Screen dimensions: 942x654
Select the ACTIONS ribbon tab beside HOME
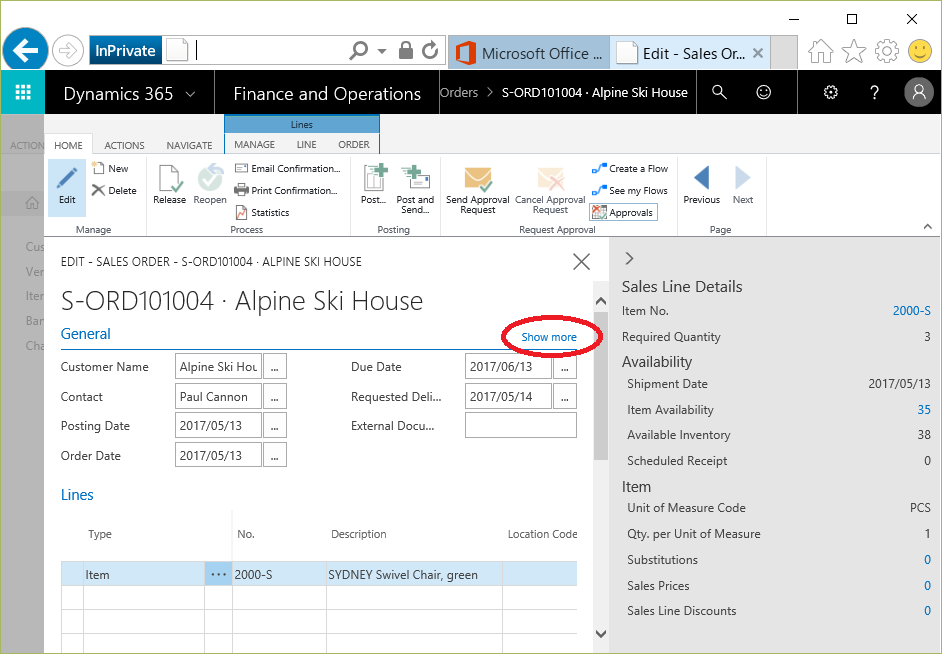[x=124, y=145]
